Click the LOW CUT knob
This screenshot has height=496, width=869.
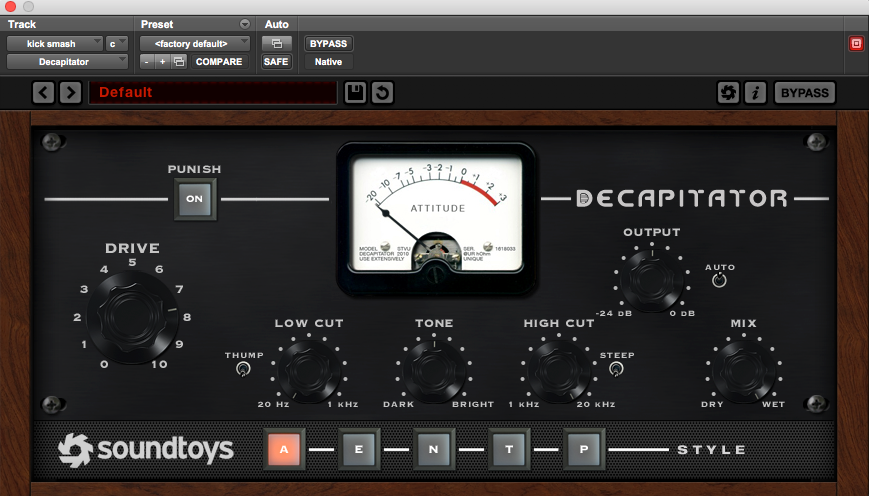[309, 371]
